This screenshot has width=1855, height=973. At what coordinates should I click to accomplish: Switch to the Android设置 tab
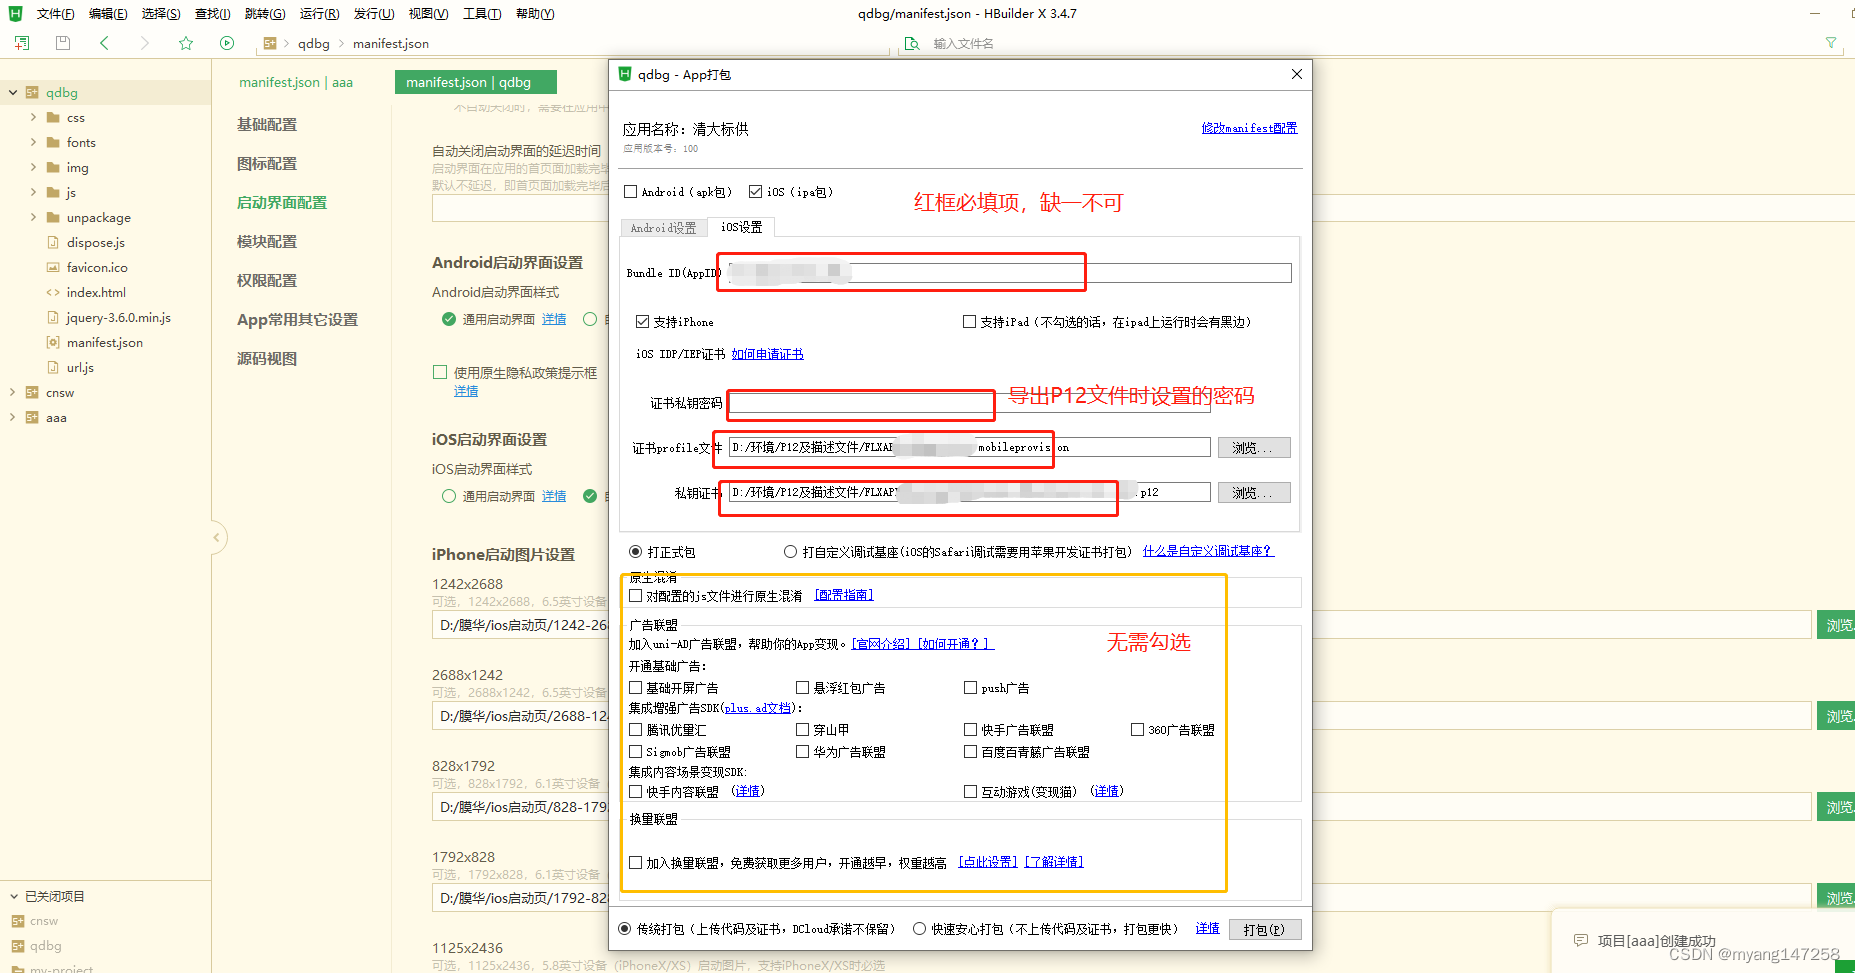[663, 228]
